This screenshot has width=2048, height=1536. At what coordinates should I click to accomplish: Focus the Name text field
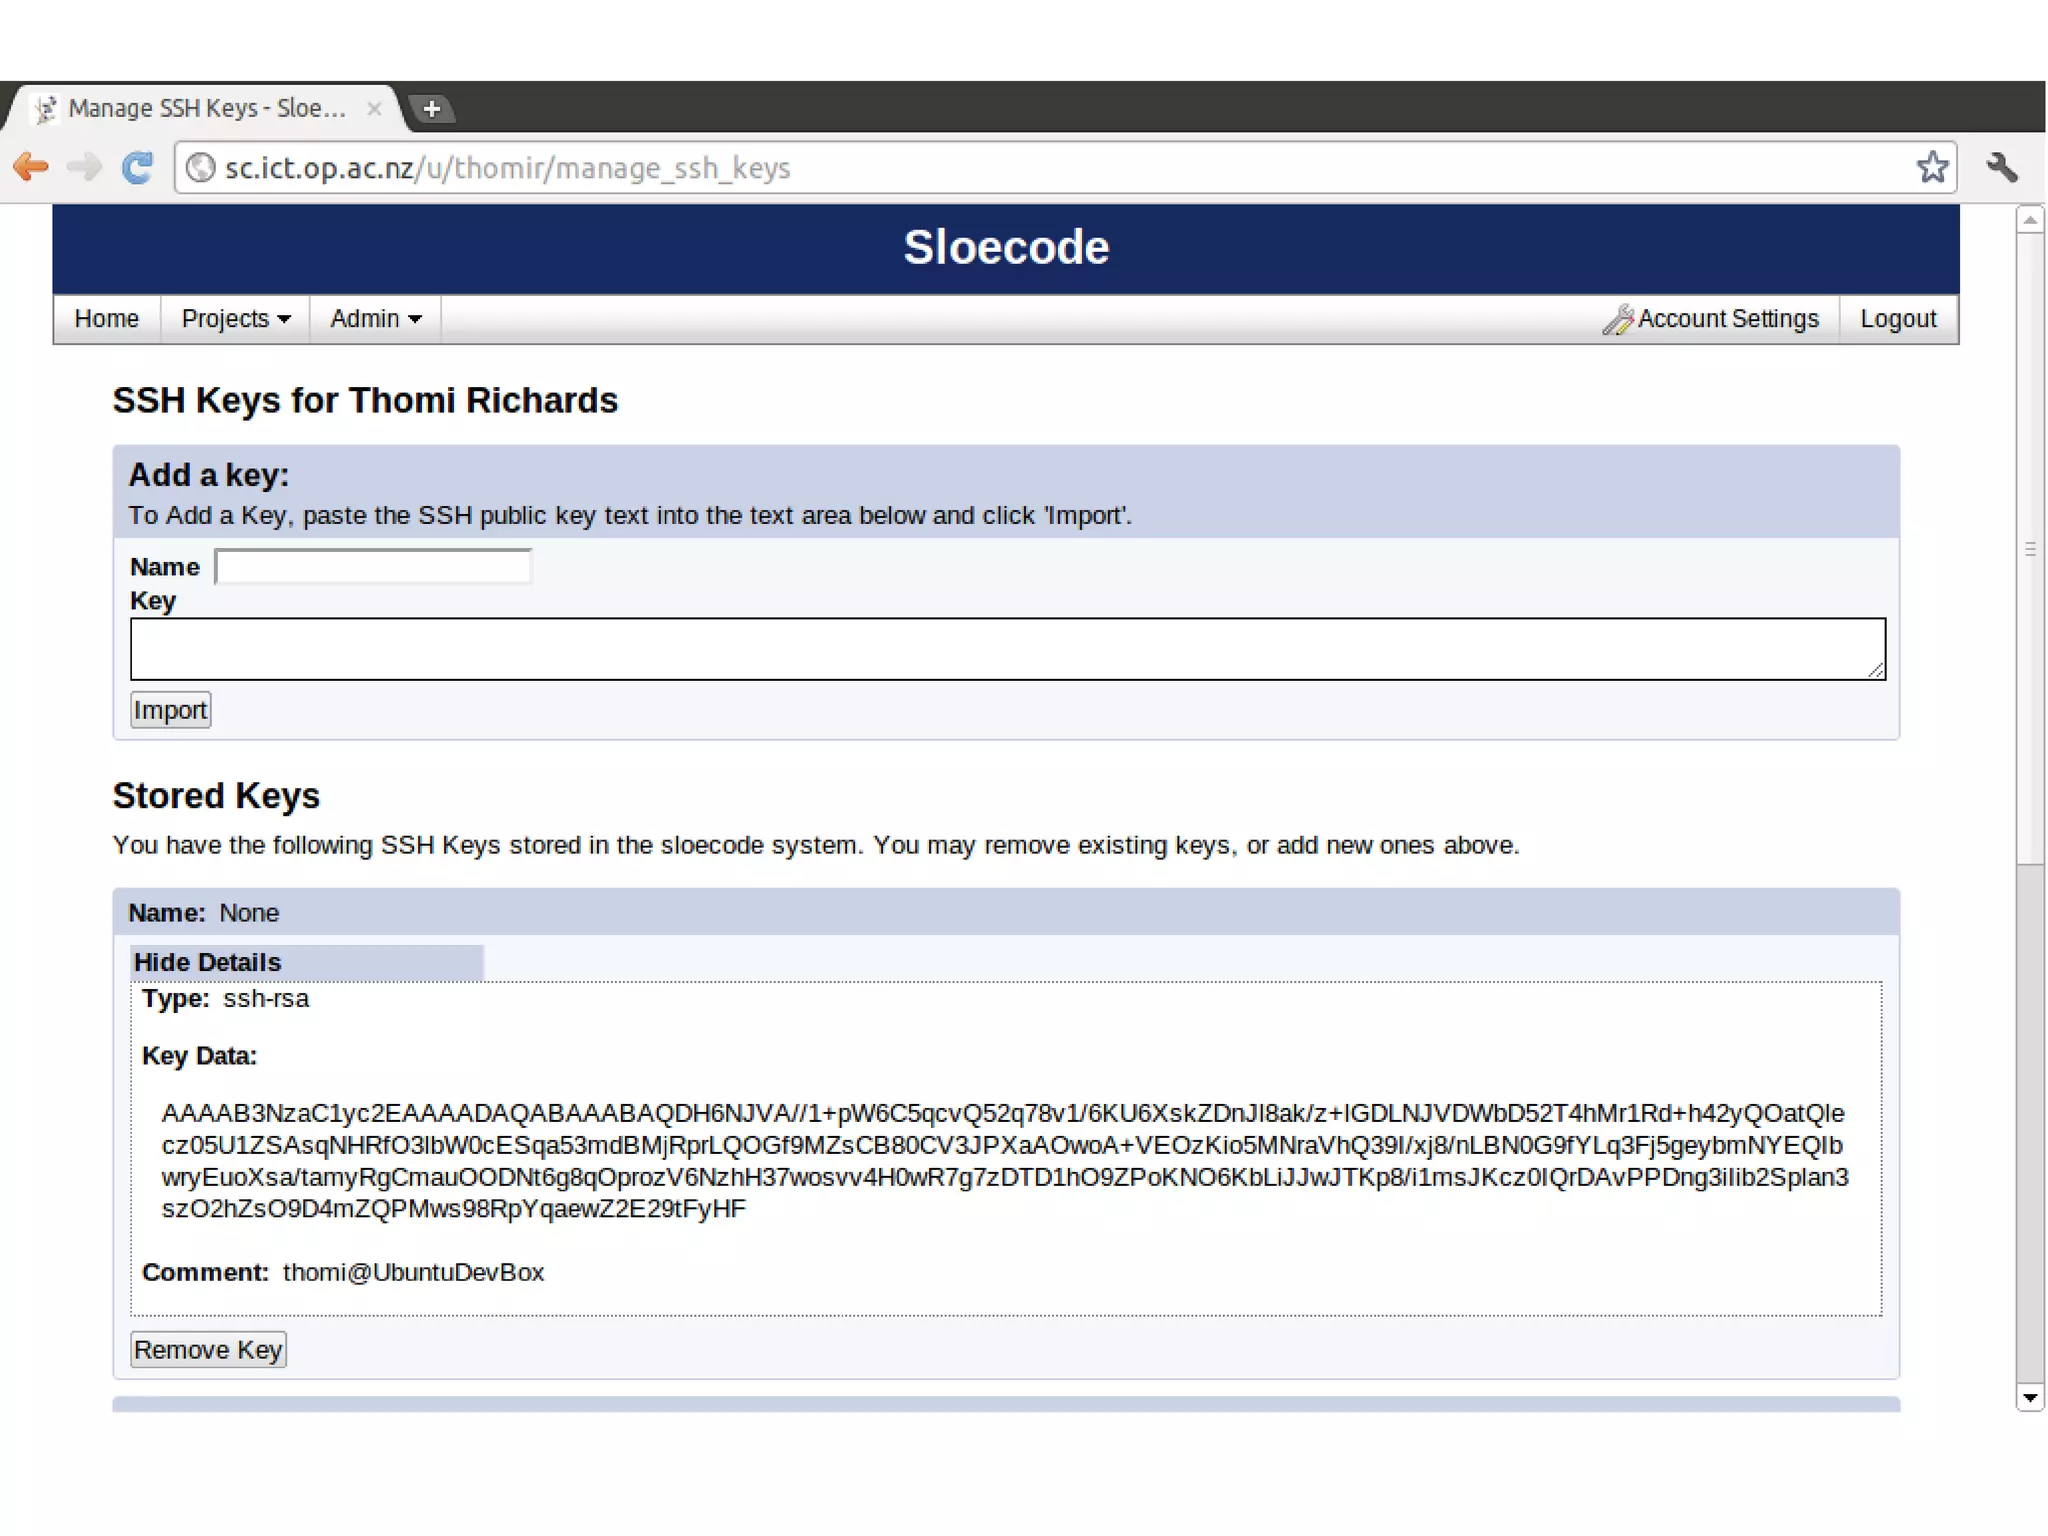(x=373, y=567)
